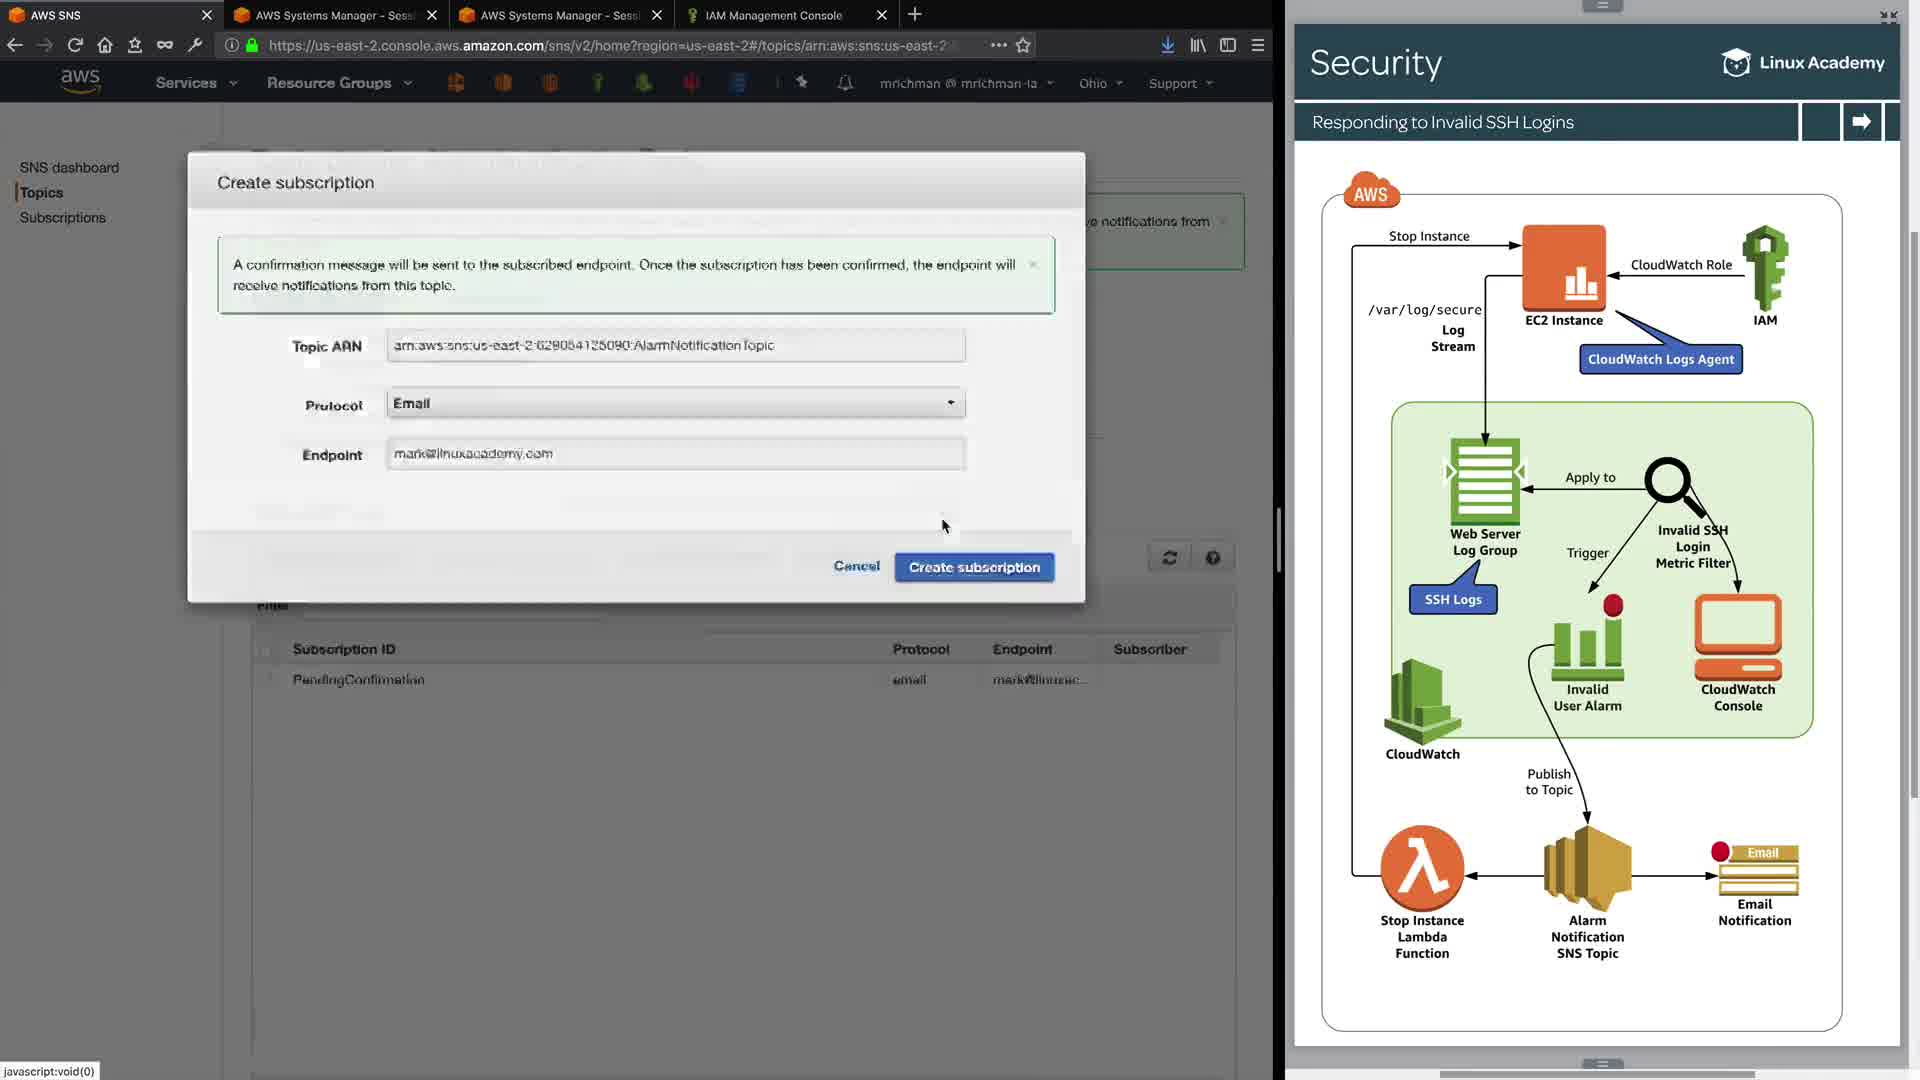Click the Endpoint email input field
The height and width of the screenshot is (1080, 1920).
tap(675, 454)
